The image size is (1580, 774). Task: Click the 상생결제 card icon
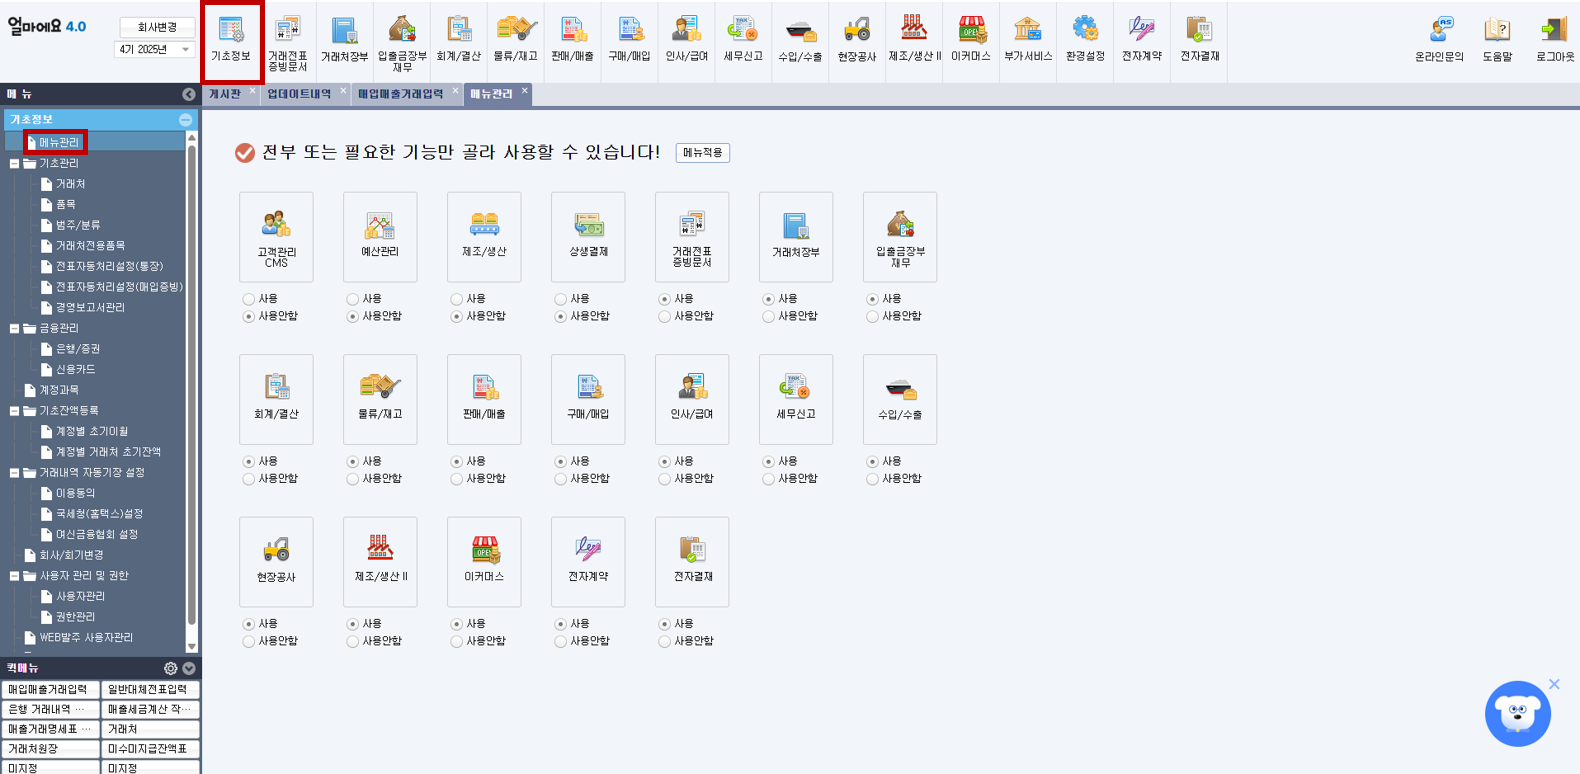click(x=588, y=237)
